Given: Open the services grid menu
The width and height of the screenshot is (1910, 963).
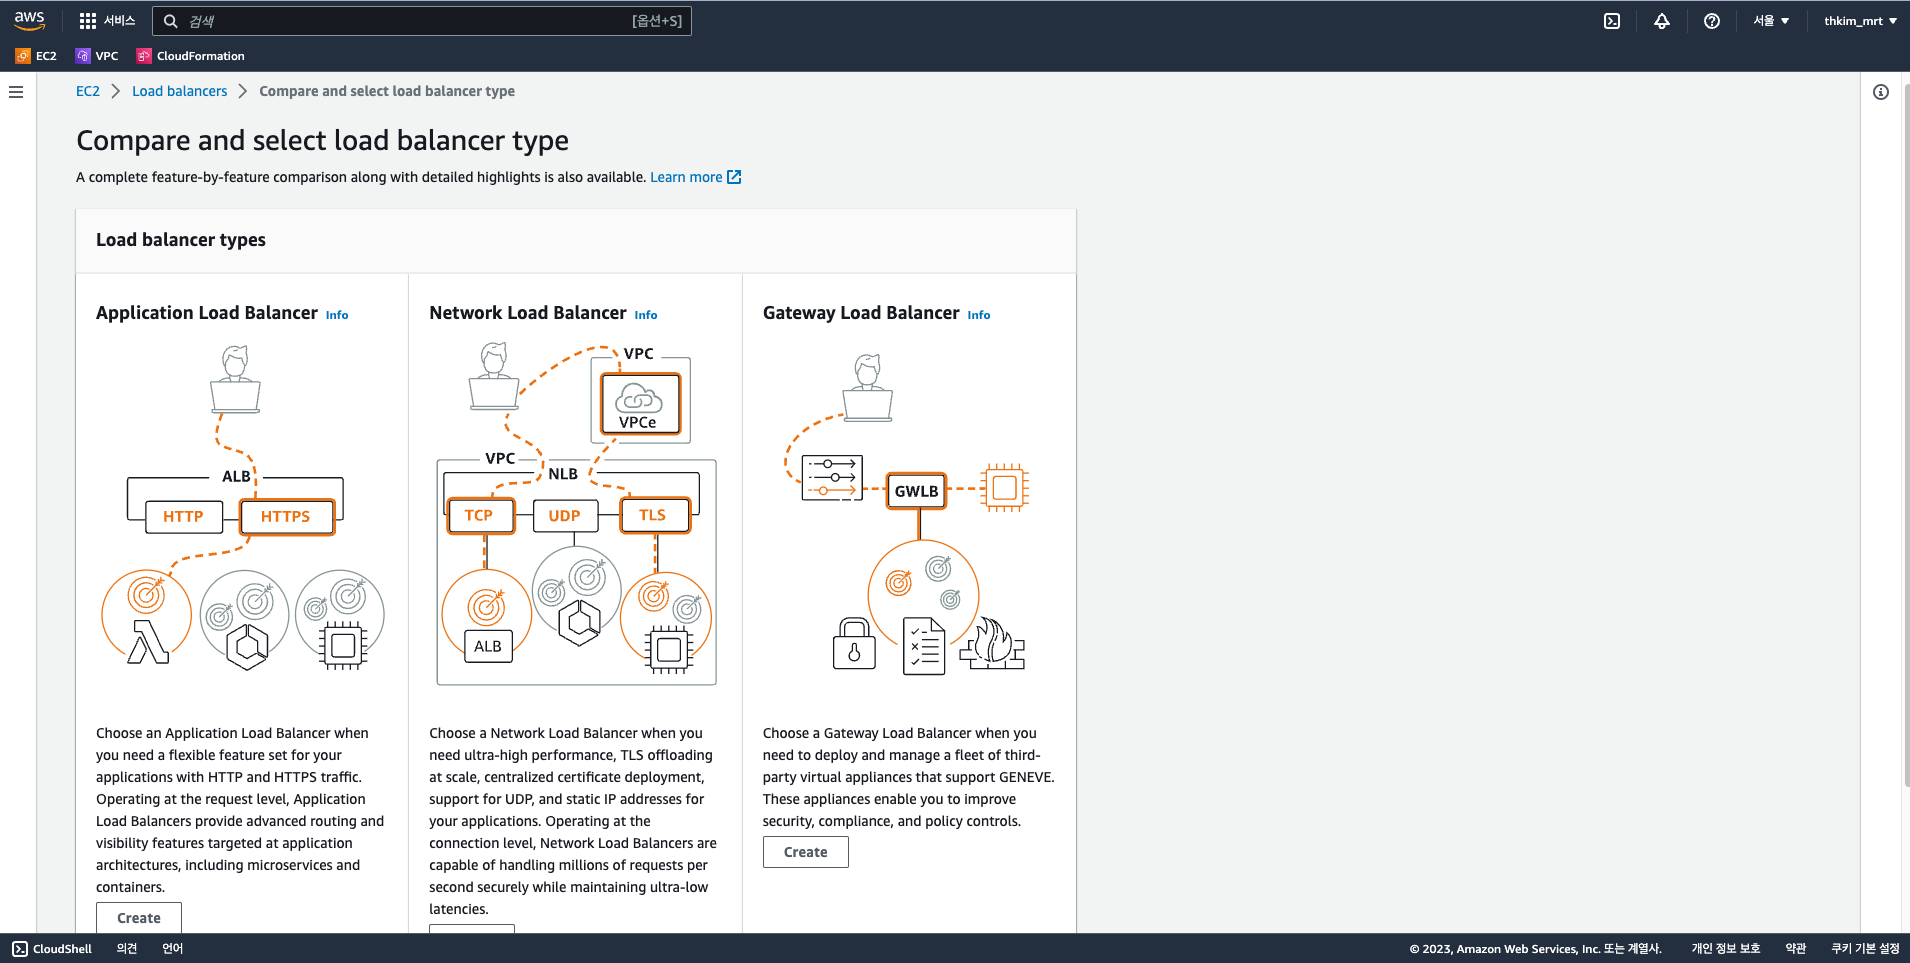Looking at the screenshot, I should (107, 20).
